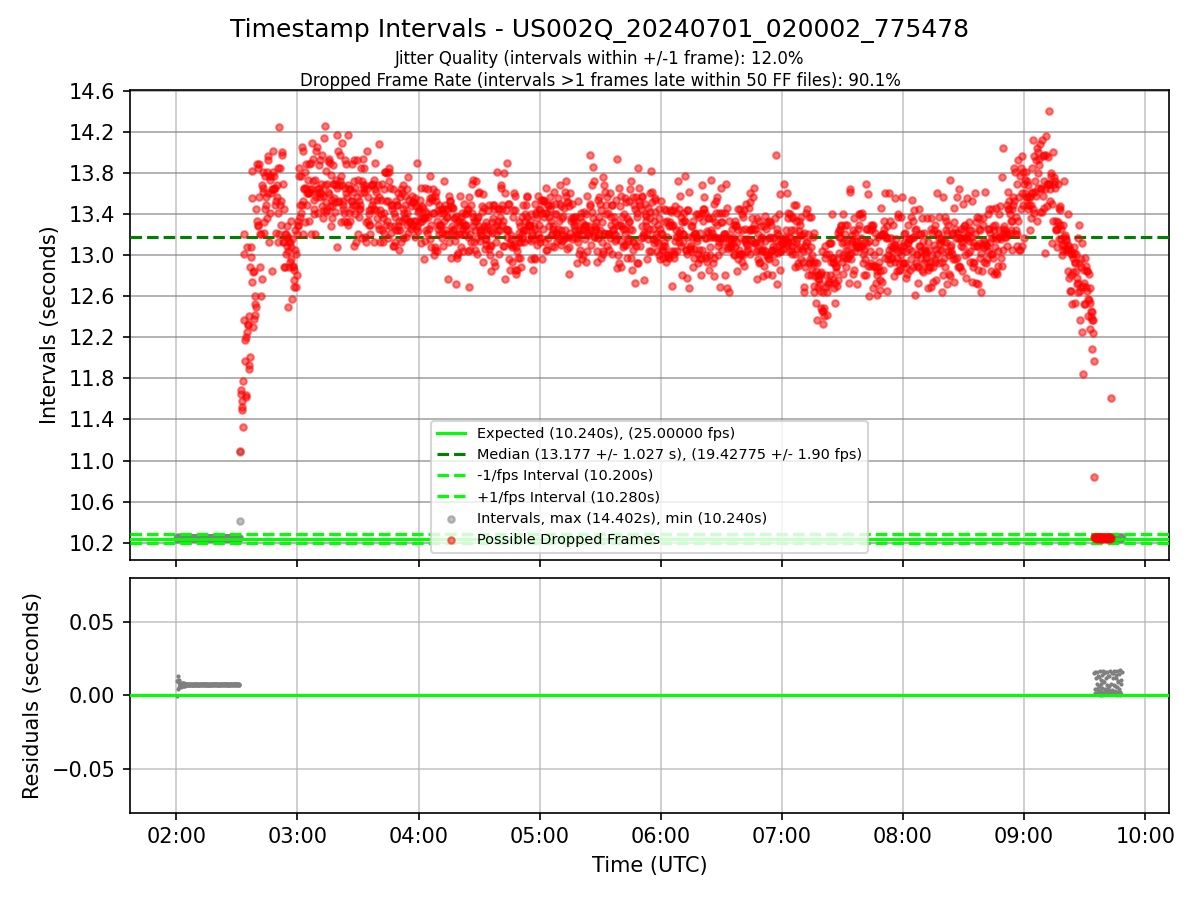
Task: Click the 'Jitter Quality' subtitle line
Action: point(599,58)
